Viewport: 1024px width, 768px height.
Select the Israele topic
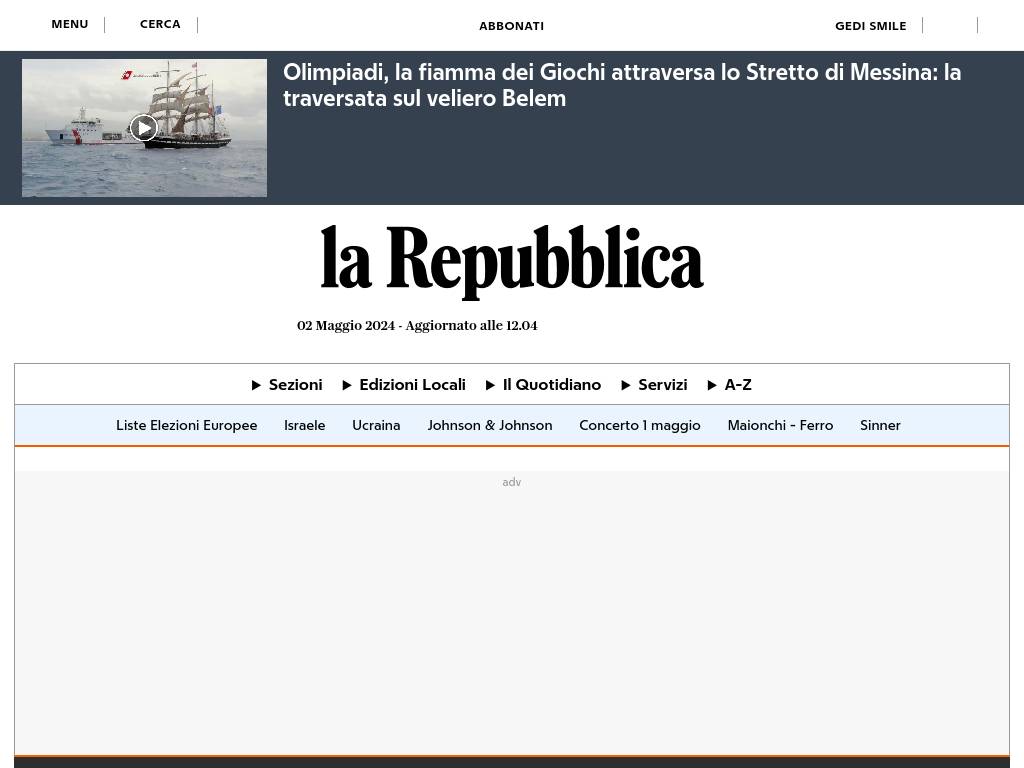(x=304, y=425)
